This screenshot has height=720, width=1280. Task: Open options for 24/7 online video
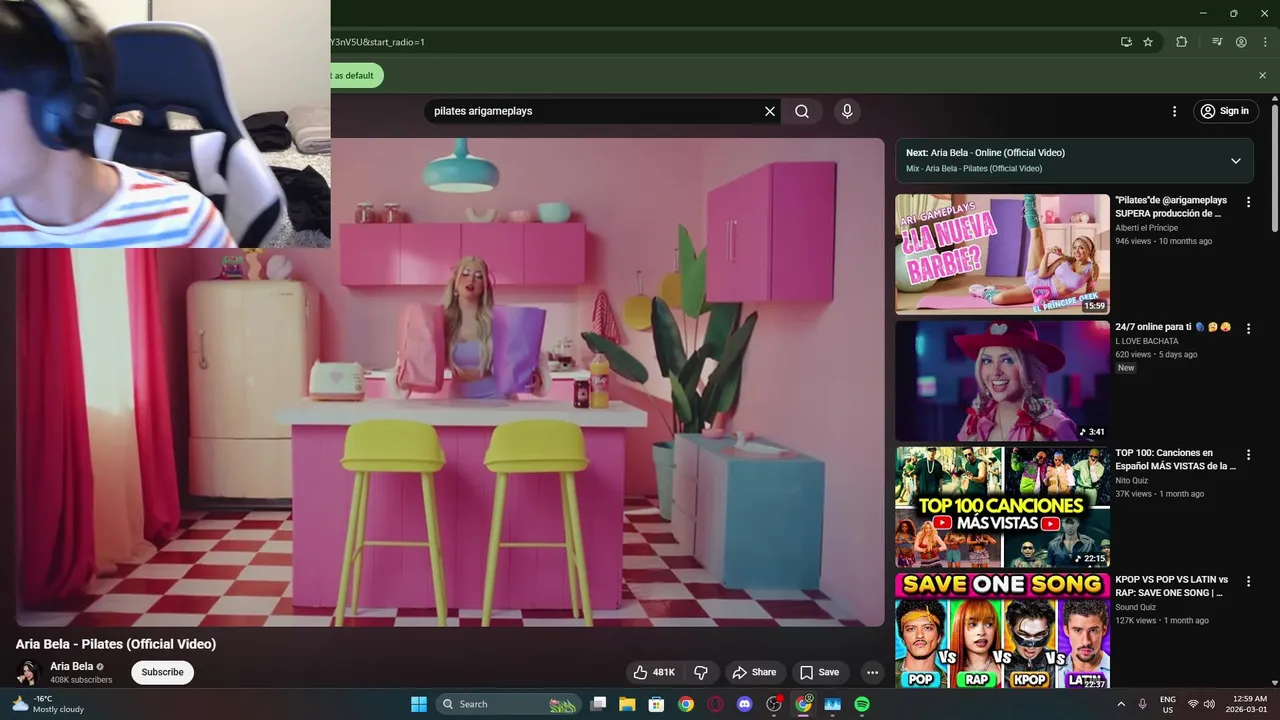click(x=1248, y=328)
